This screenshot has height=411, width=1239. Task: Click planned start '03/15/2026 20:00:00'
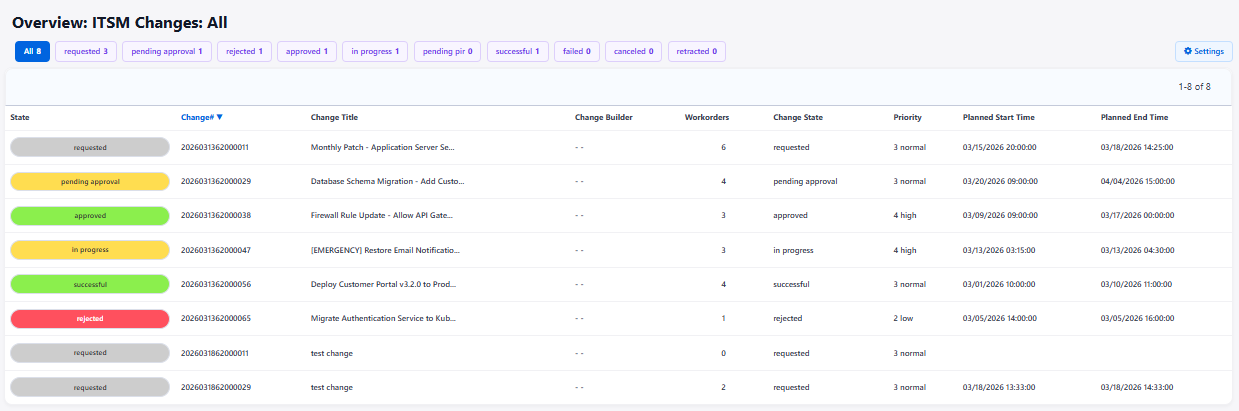pos(999,147)
